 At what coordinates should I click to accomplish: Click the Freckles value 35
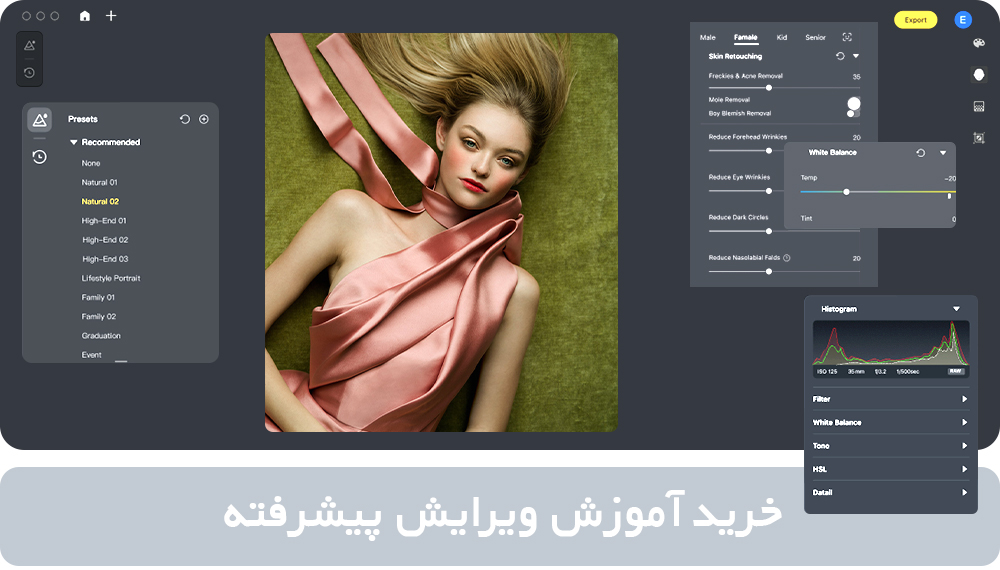click(x=857, y=77)
